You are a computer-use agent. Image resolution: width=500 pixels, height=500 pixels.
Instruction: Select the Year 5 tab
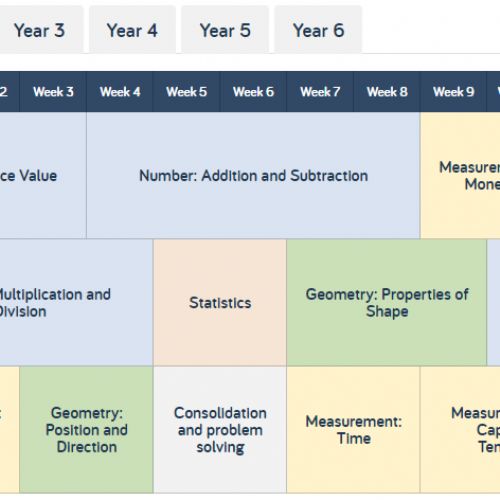tap(225, 30)
